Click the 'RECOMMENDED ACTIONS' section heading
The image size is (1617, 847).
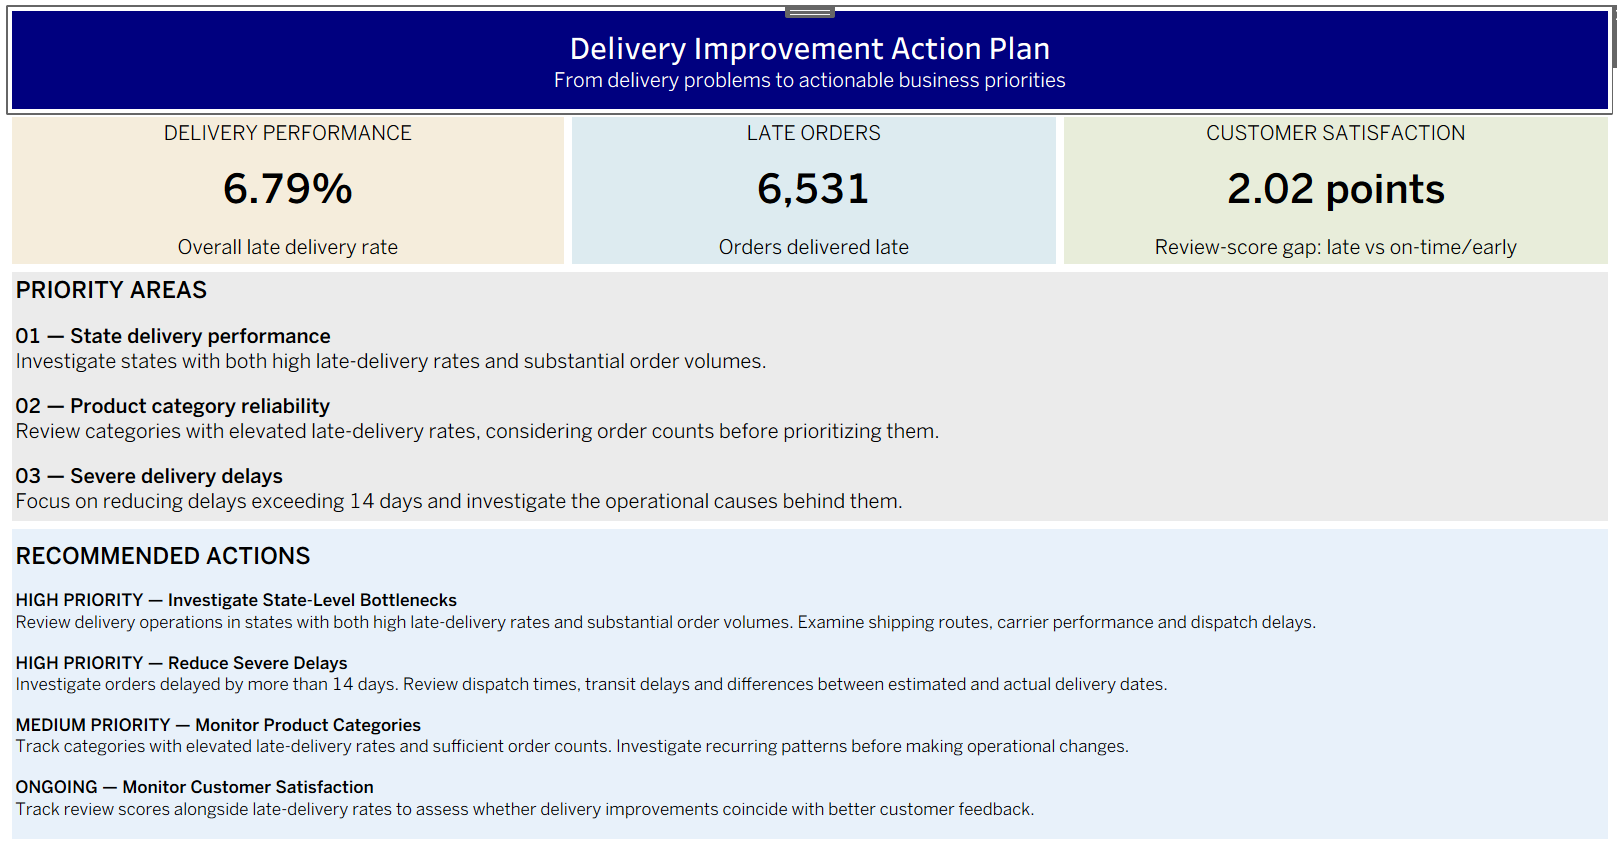[x=163, y=556]
